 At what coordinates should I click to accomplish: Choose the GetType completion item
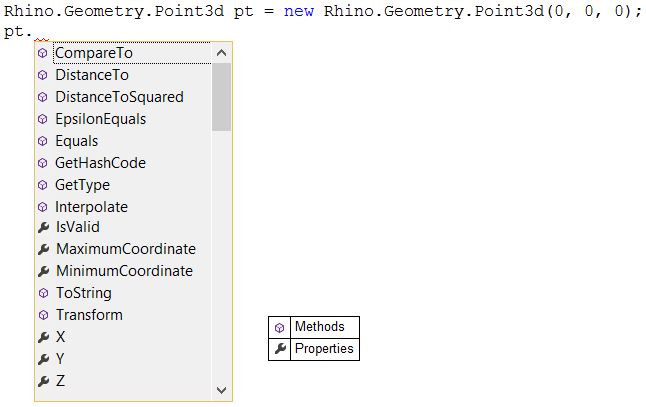click(82, 185)
